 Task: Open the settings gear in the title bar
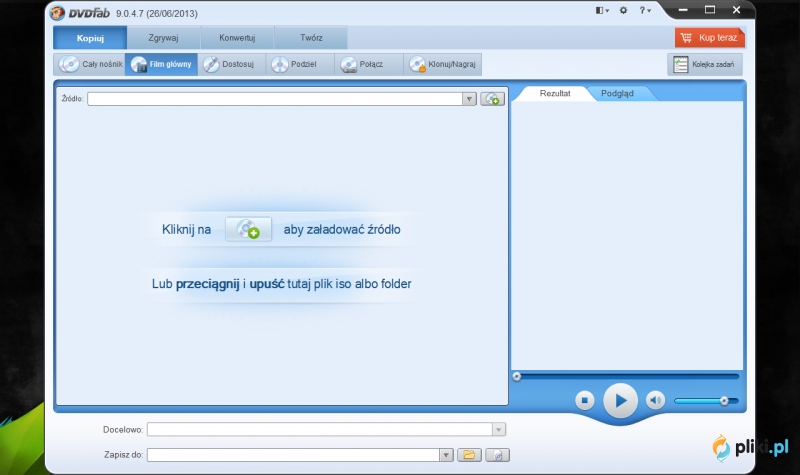(x=623, y=10)
